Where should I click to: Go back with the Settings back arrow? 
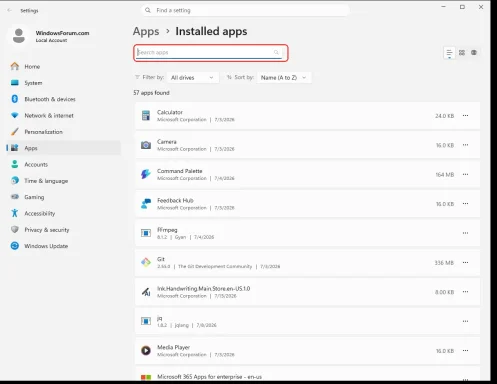[x=9, y=10]
